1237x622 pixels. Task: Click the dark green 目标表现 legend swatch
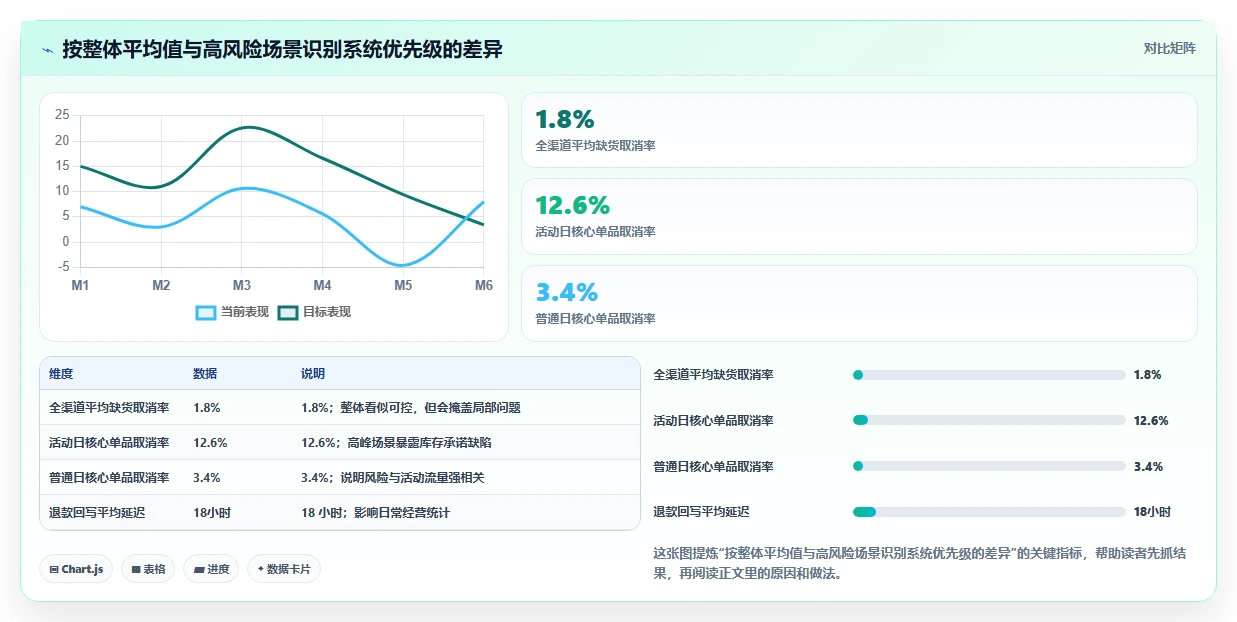pos(288,312)
